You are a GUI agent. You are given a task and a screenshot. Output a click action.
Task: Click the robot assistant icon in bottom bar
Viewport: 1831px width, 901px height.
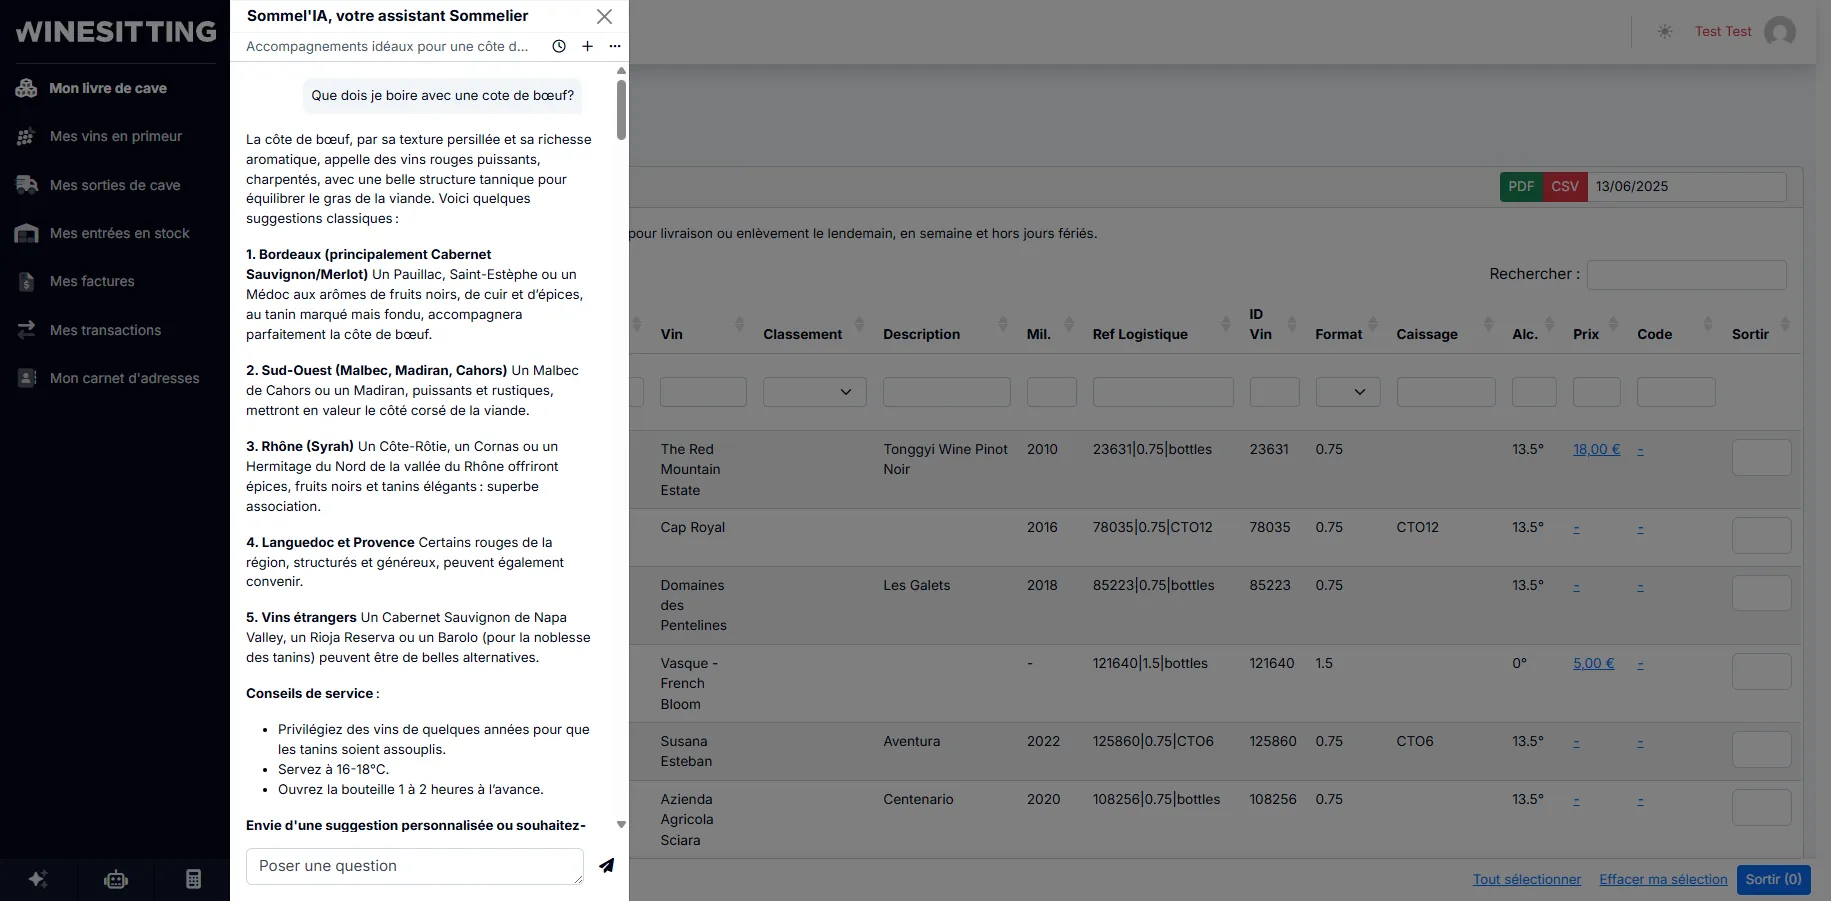pyautogui.click(x=116, y=879)
